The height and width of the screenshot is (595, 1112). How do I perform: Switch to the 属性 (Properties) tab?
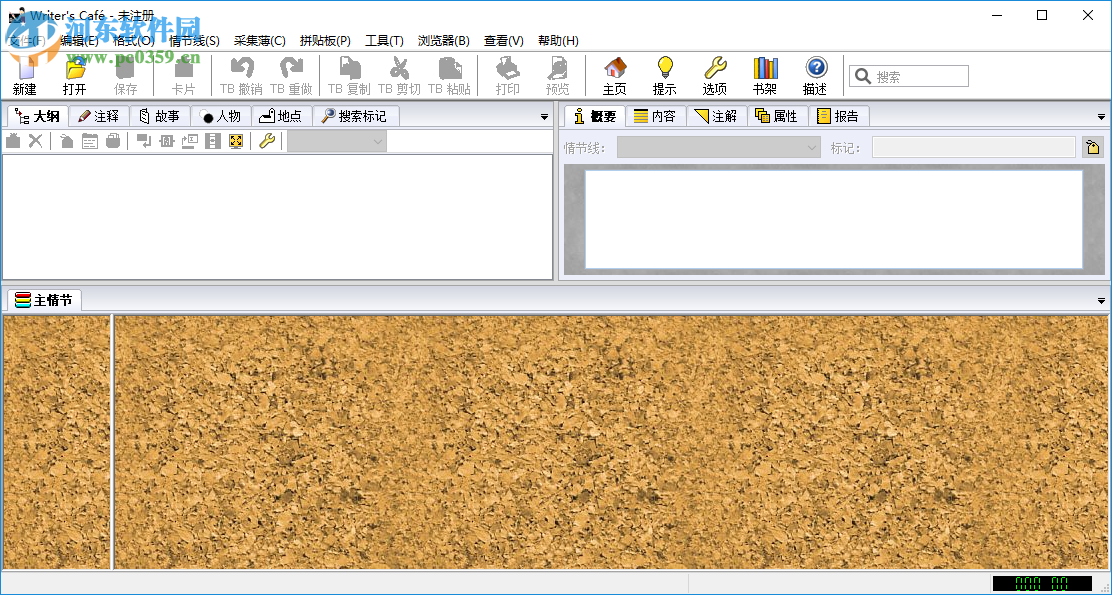click(x=778, y=115)
